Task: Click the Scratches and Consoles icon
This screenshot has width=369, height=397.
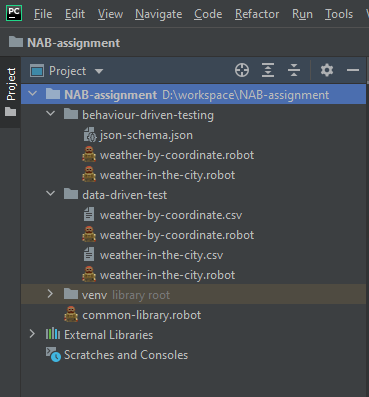Action: click(53, 354)
